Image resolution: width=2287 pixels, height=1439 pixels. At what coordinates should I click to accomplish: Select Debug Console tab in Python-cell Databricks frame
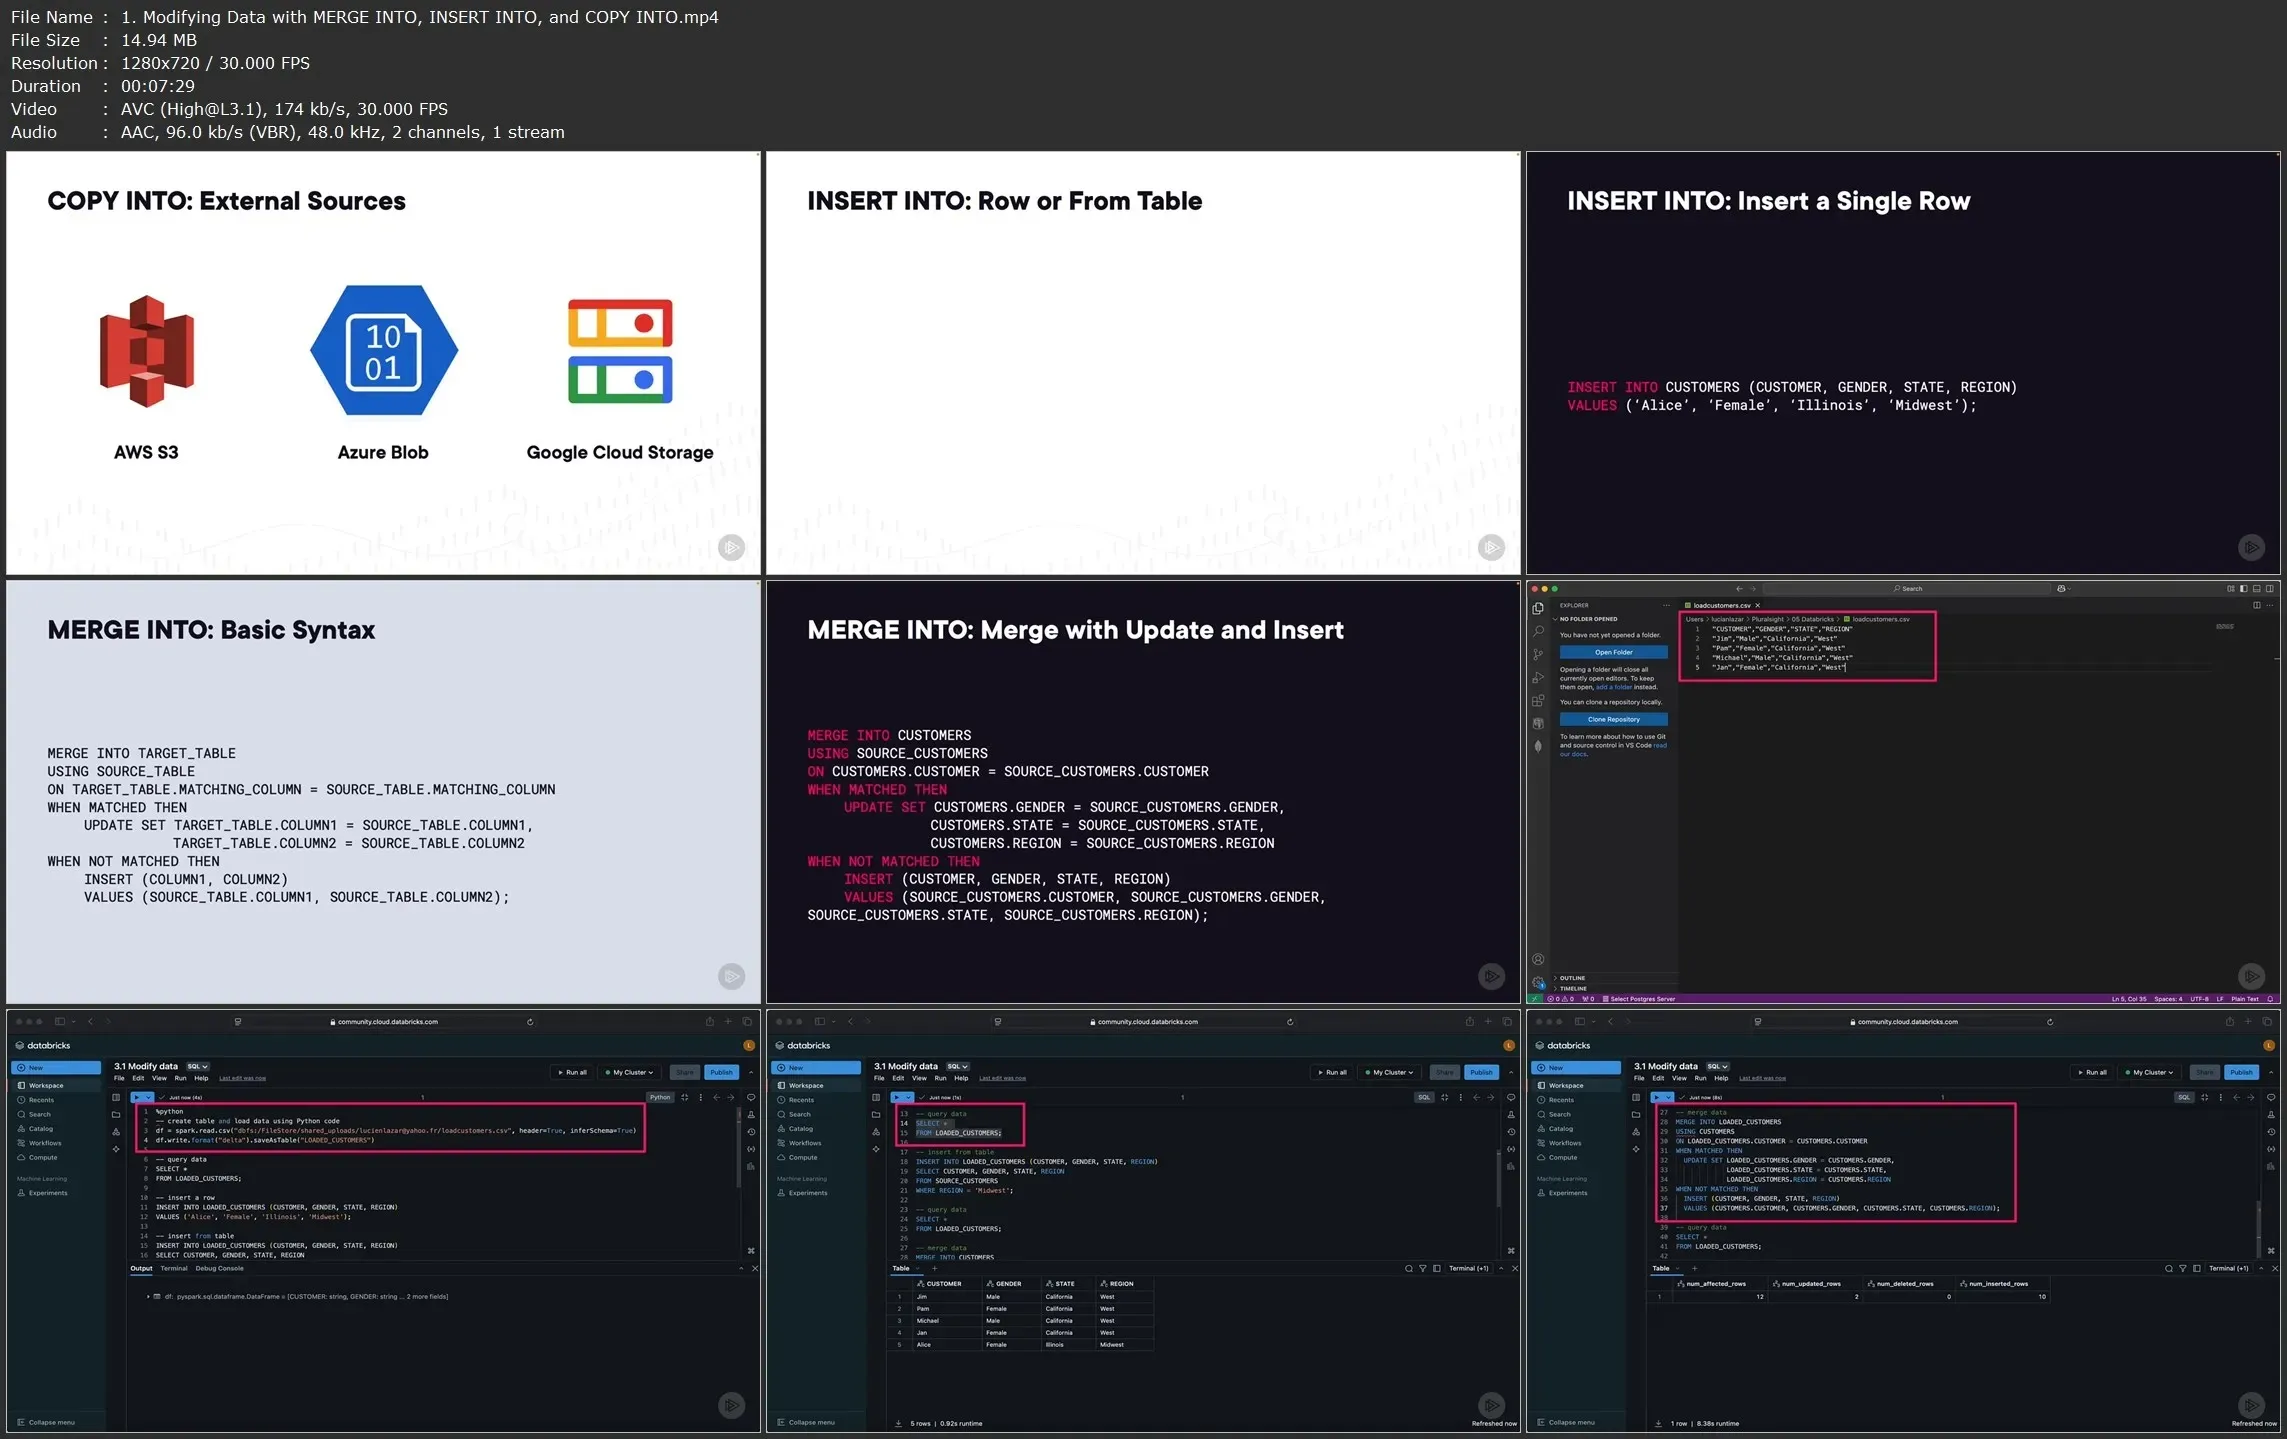[219, 1268]
